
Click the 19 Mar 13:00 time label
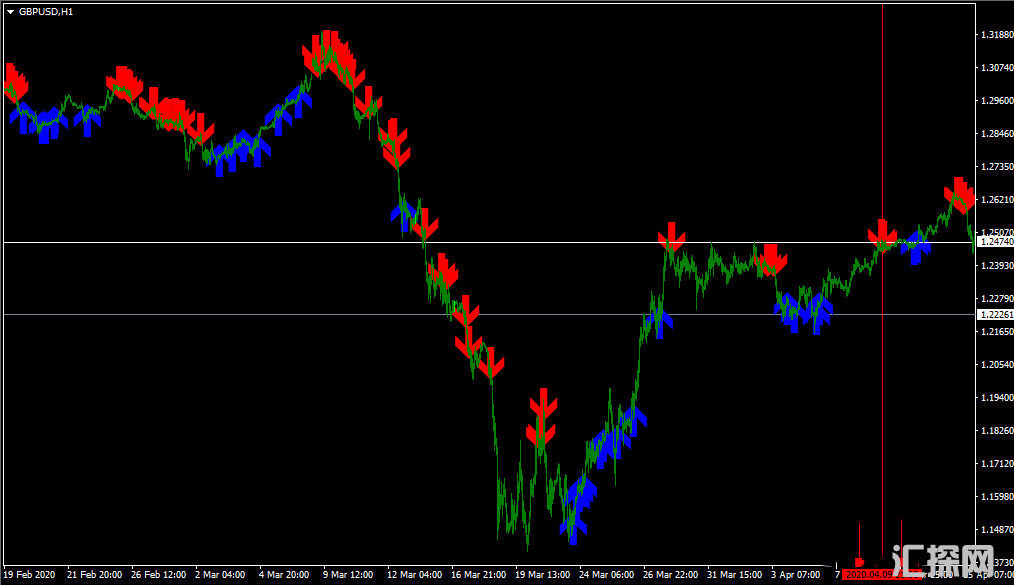coord(543,574)
